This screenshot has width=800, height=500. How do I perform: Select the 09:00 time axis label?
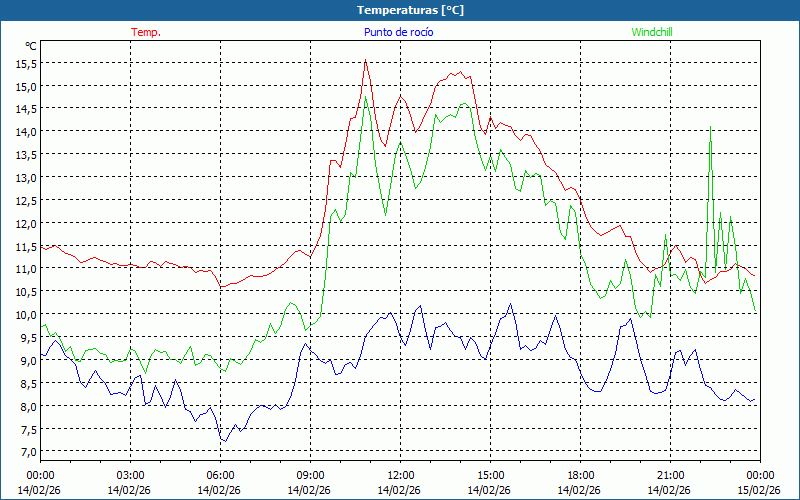310,475
